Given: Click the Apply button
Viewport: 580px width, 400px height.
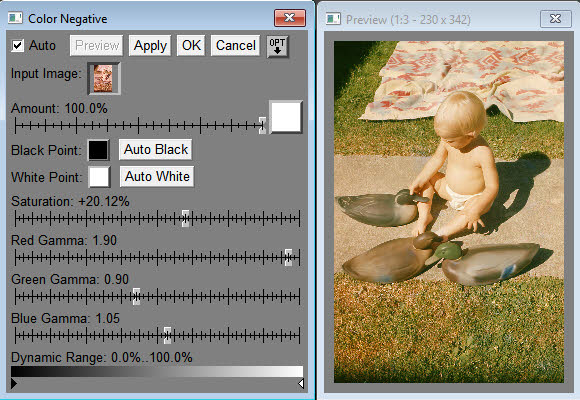Looking at the screenshot, I should [x=150, y=46].
